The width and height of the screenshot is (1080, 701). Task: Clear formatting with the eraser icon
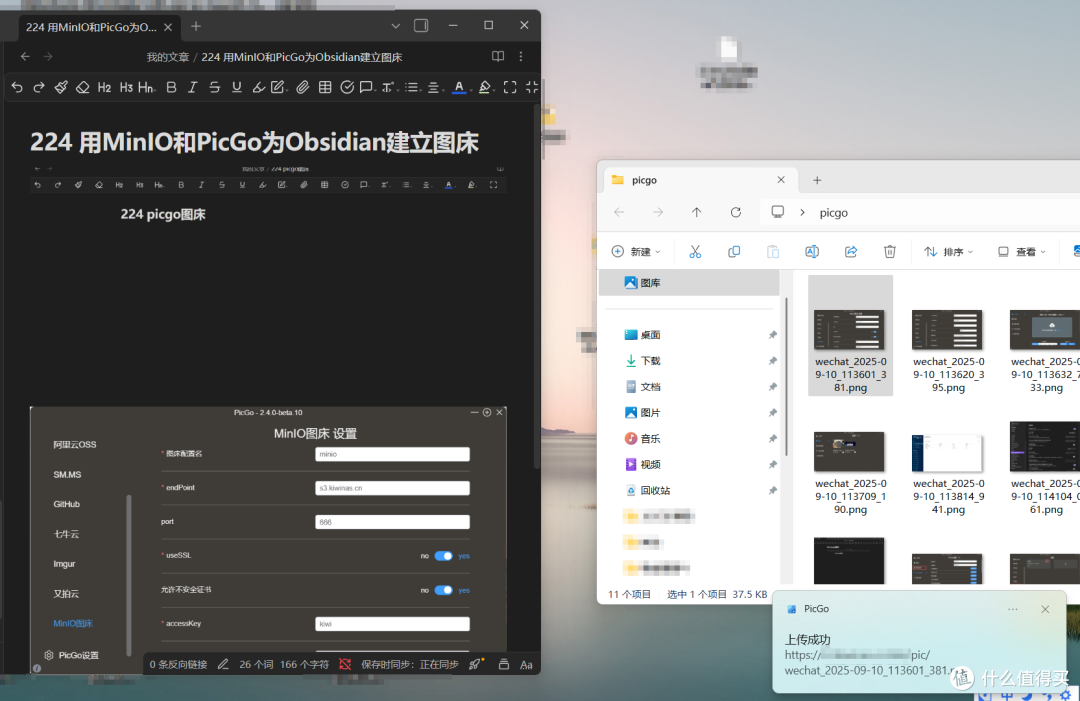click(83, 87)
